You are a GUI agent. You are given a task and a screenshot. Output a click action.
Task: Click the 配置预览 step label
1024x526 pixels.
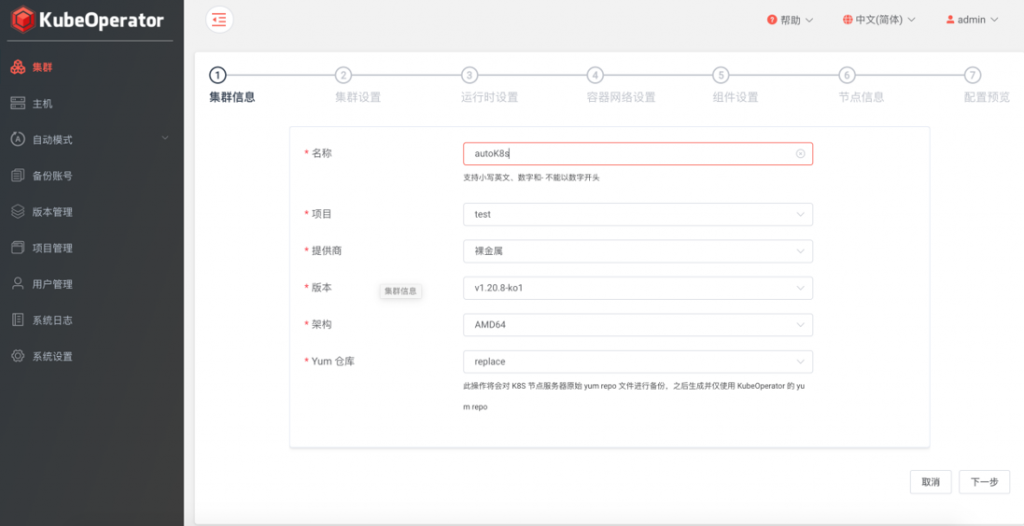(x=987, y=98)
